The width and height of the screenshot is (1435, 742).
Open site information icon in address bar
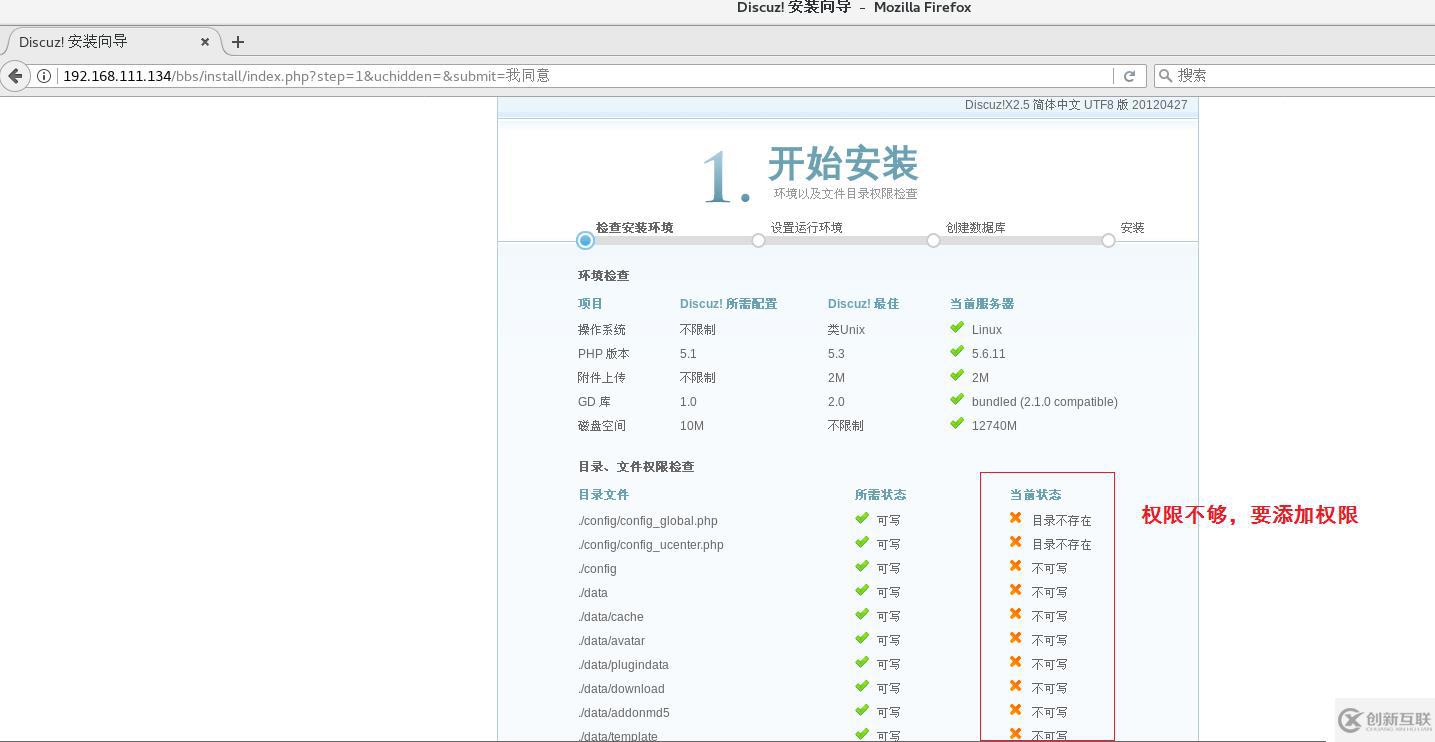(x=44, y=76)
